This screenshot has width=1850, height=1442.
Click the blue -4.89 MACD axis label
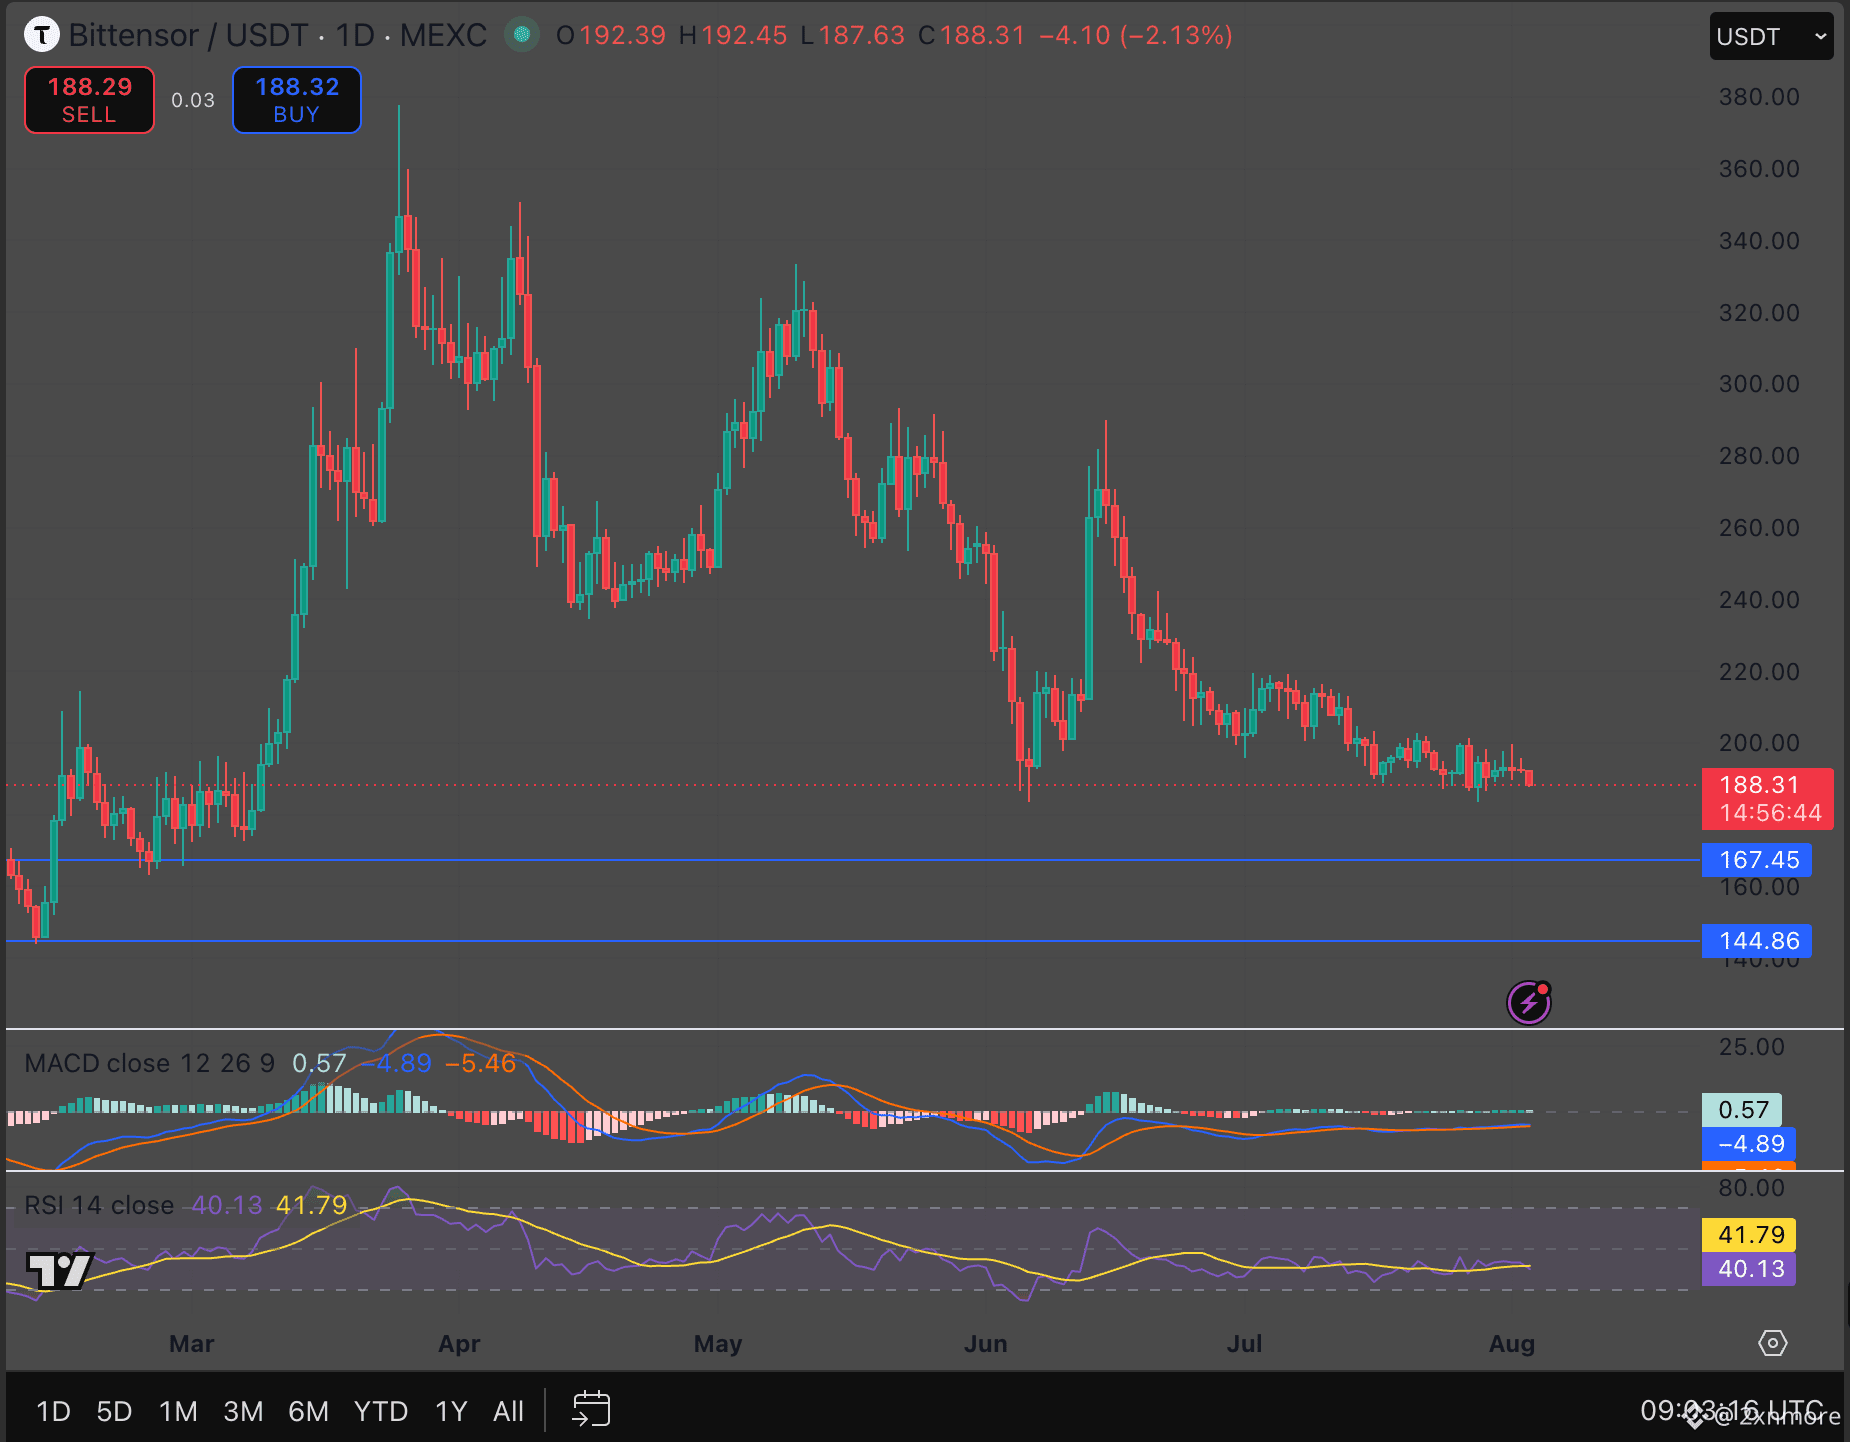coord(1749,1144)
